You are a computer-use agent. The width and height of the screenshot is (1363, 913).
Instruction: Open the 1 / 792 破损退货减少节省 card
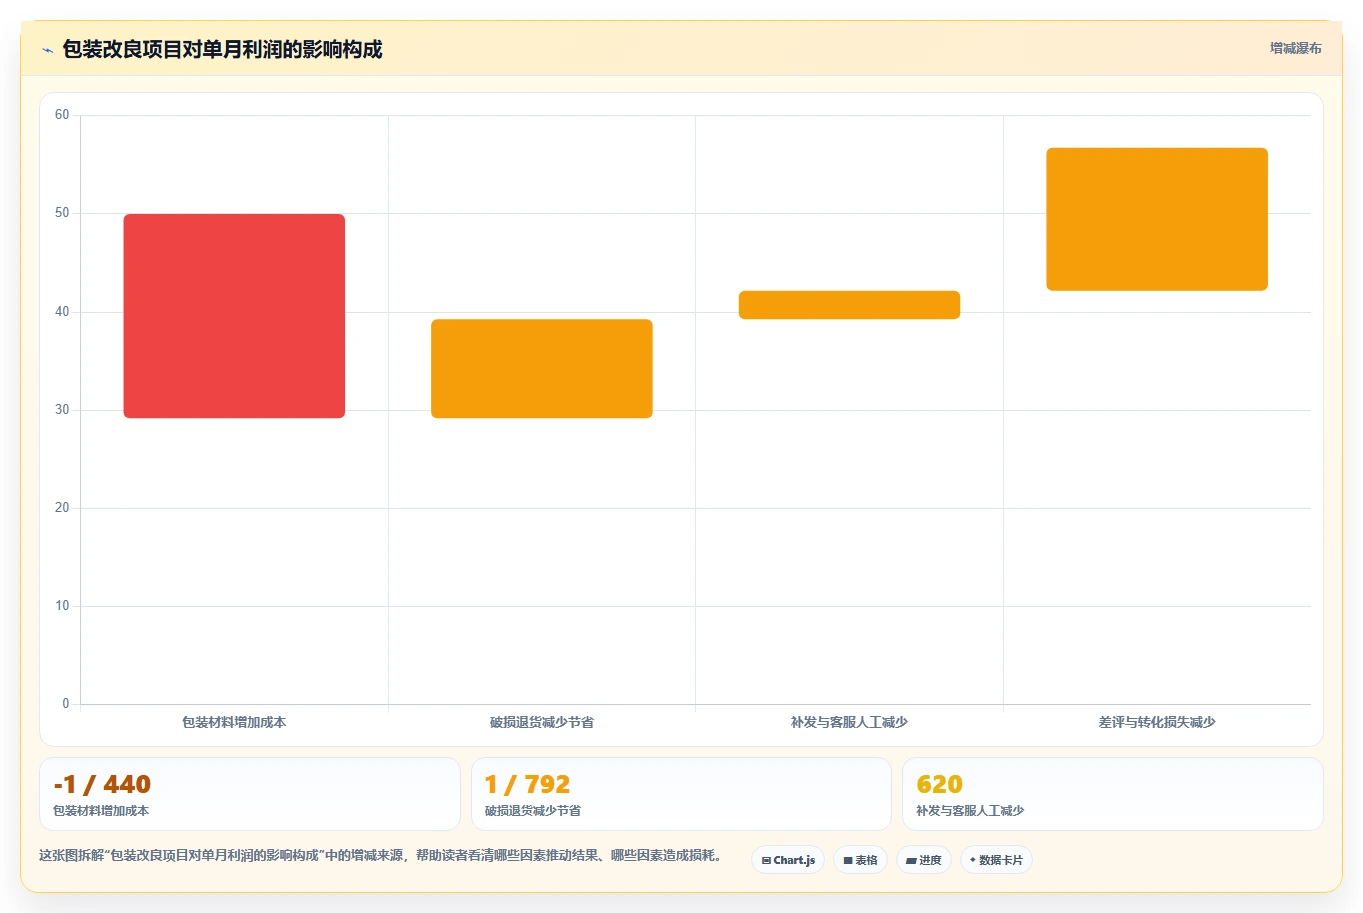(x=681, y=794)
